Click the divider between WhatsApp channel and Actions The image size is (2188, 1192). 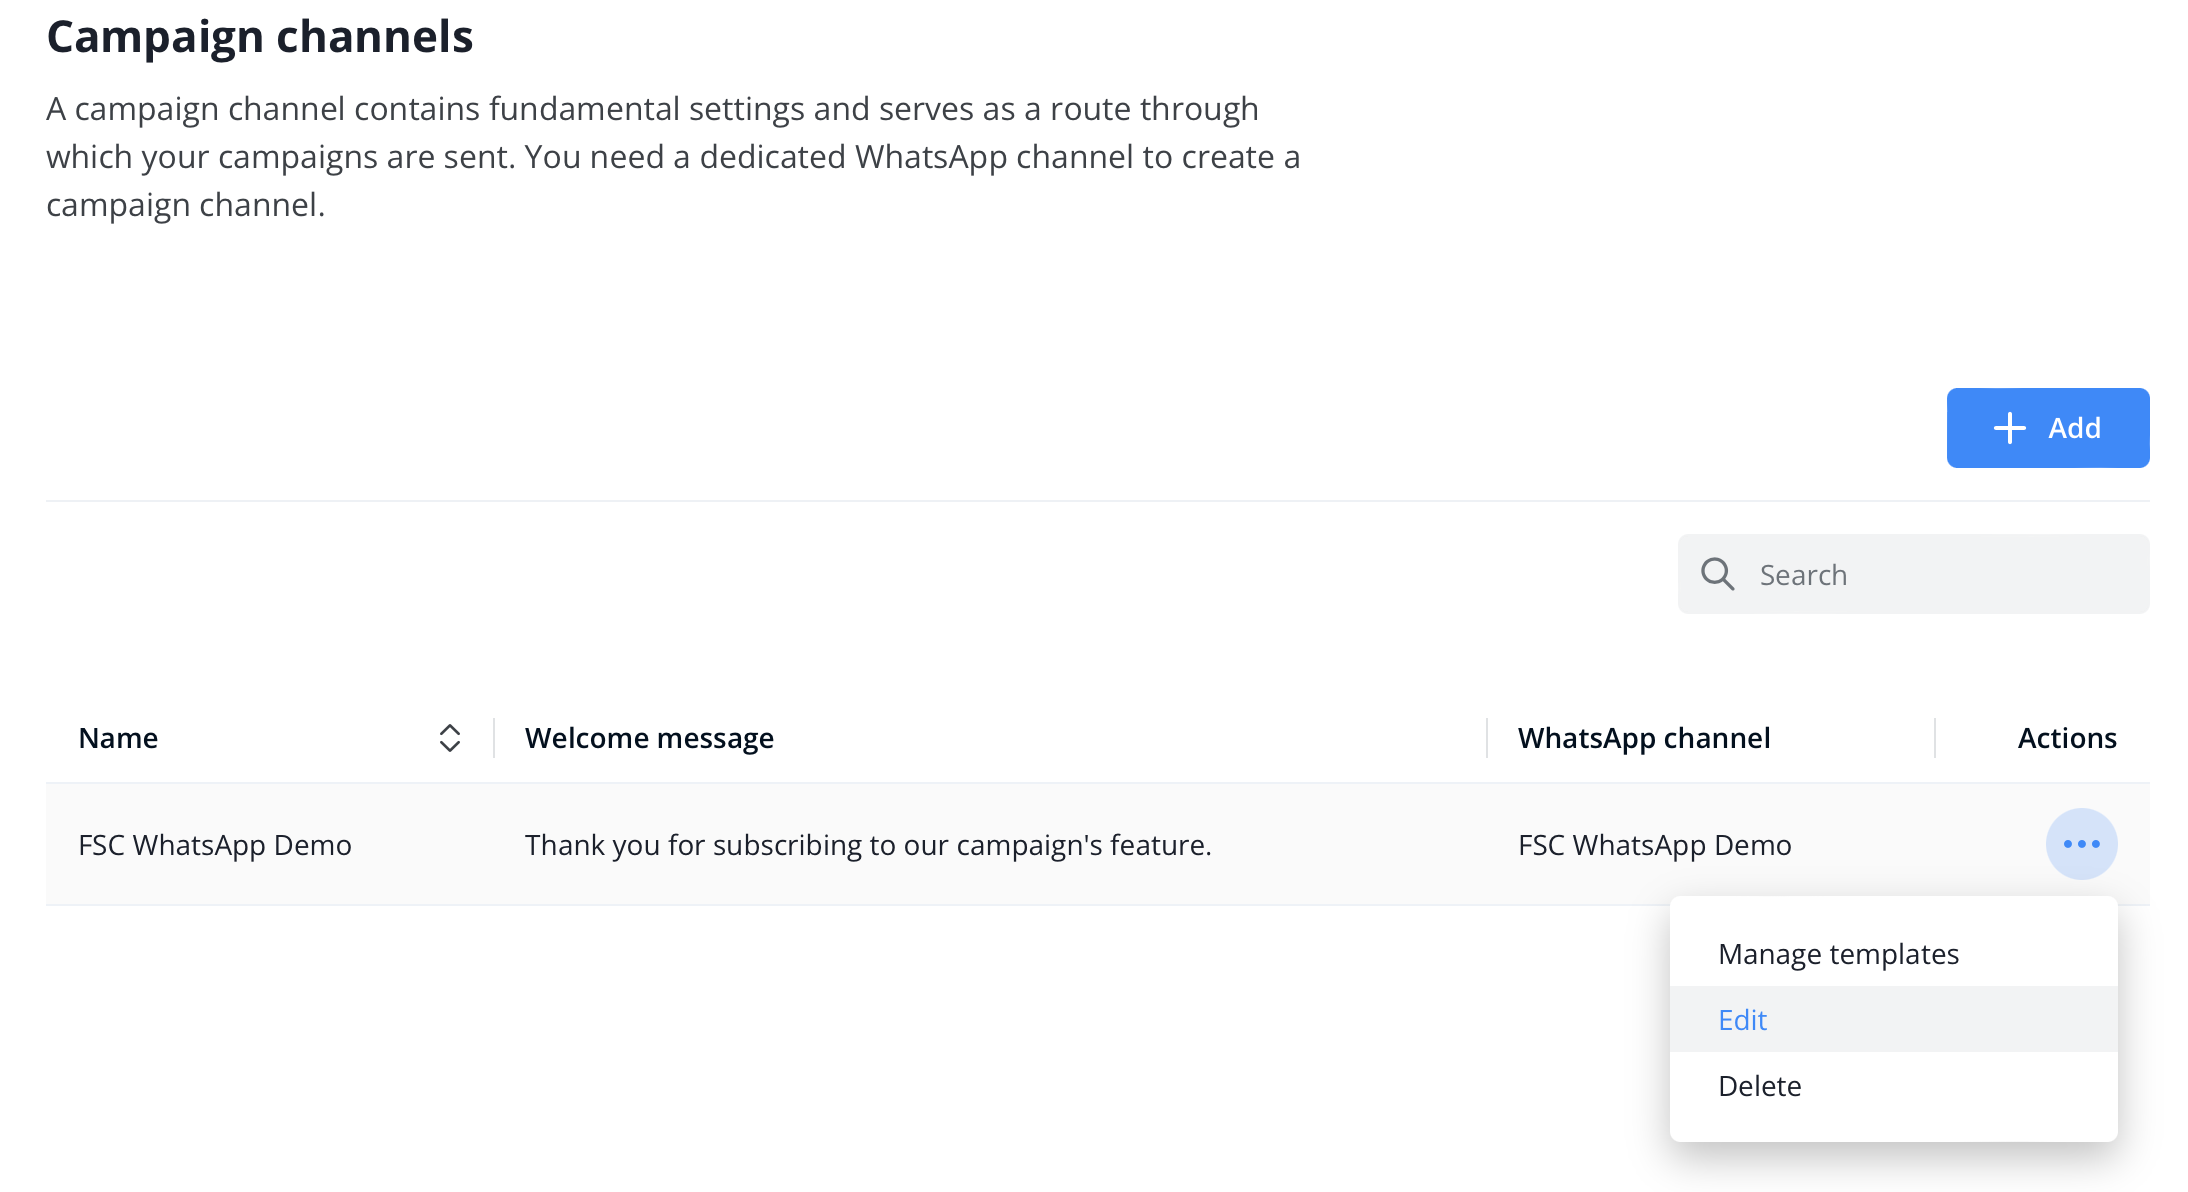point(1935,738)
